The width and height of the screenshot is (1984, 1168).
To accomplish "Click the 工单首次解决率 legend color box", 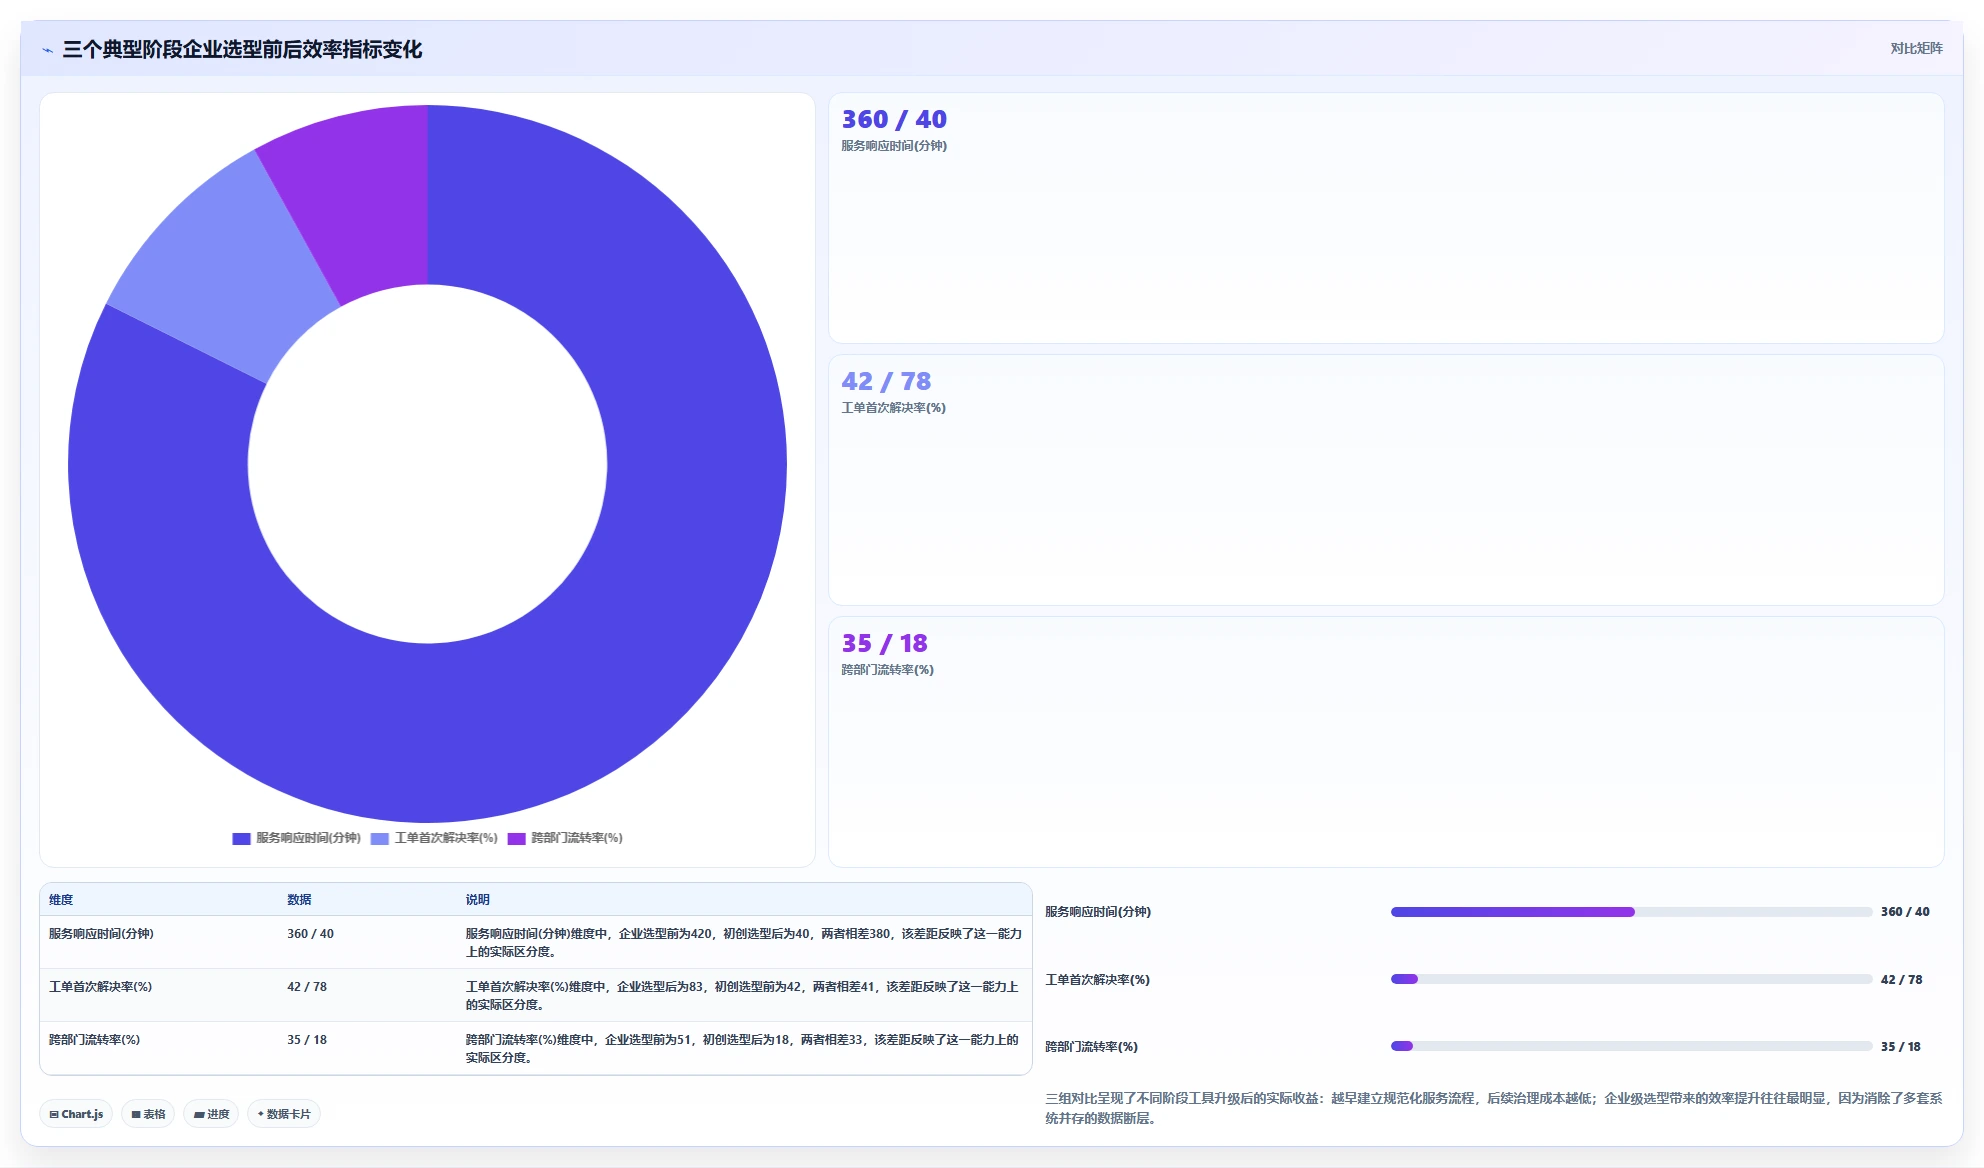I will pos(380,838).
